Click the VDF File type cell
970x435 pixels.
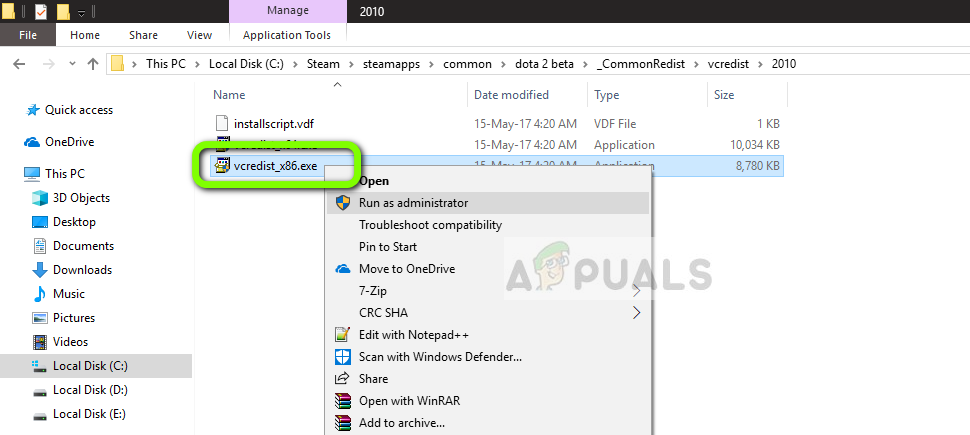coord(615,124)
